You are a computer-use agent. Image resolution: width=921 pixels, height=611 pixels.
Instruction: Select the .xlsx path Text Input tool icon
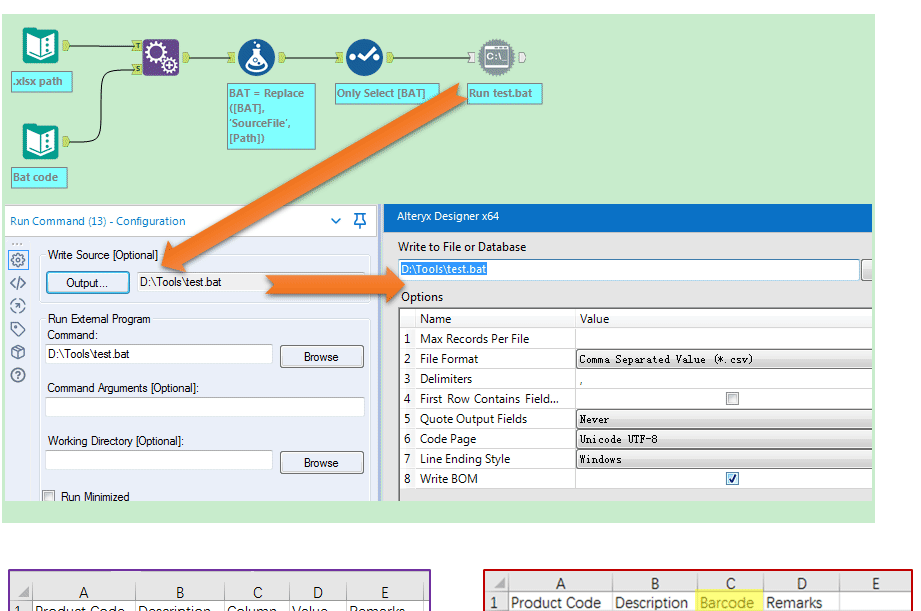[x=41, y=45]
